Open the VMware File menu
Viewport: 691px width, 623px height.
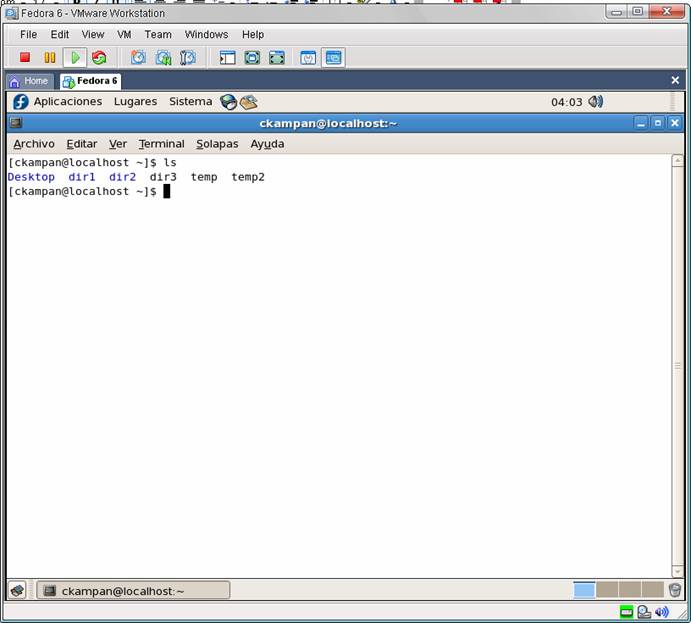tap(28, 34)
